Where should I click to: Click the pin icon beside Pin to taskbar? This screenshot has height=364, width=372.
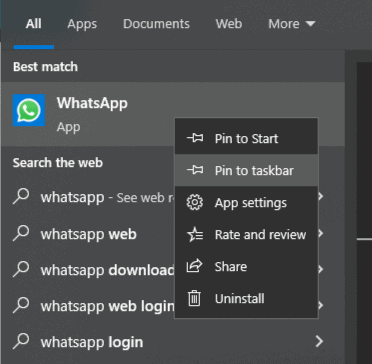(x=195, y=170)
